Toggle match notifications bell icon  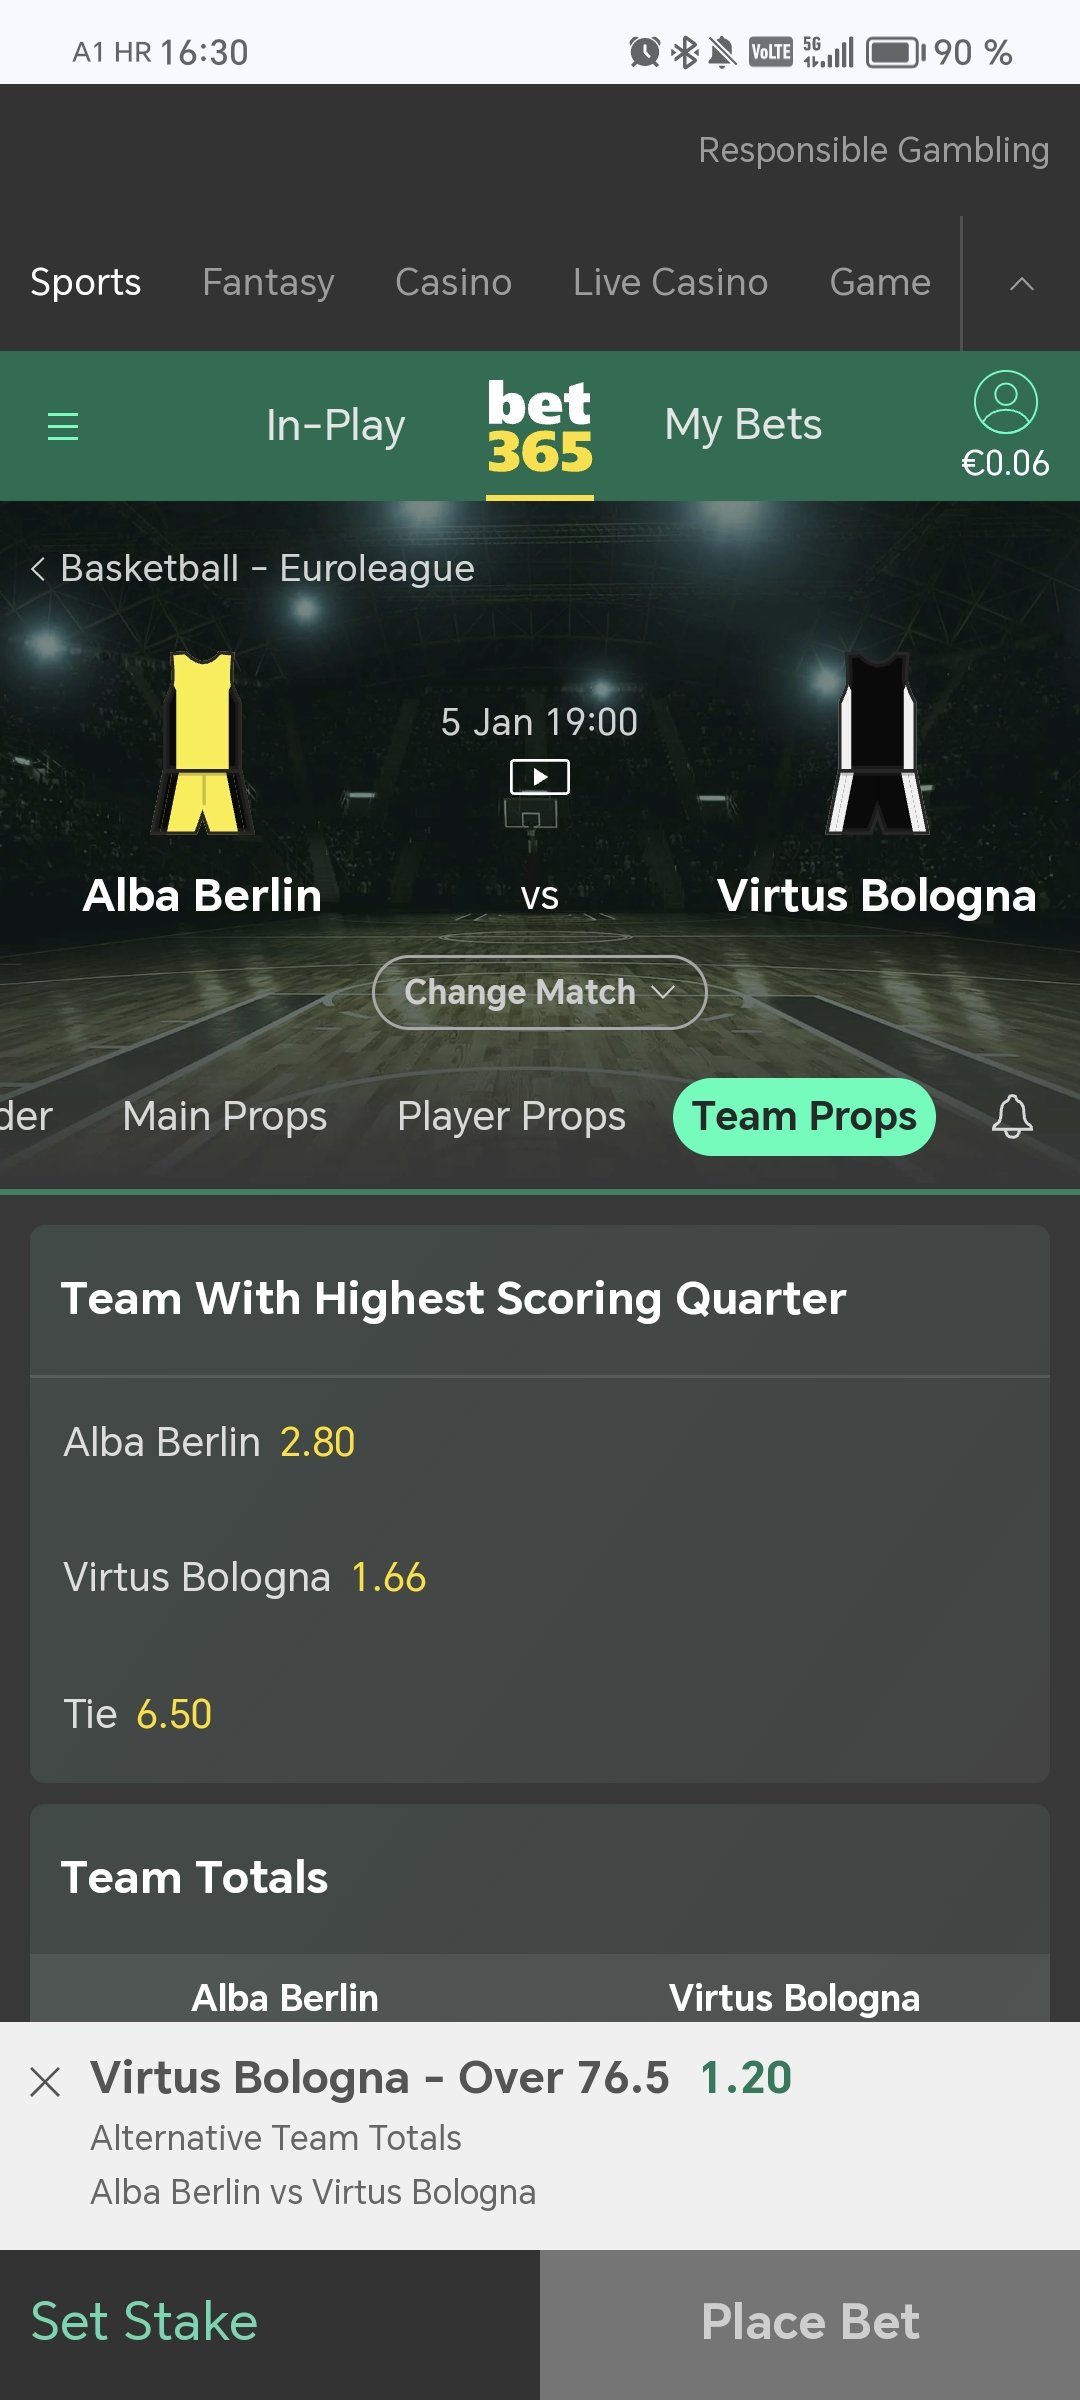pyautogui.click(x=1012, y=1116)
